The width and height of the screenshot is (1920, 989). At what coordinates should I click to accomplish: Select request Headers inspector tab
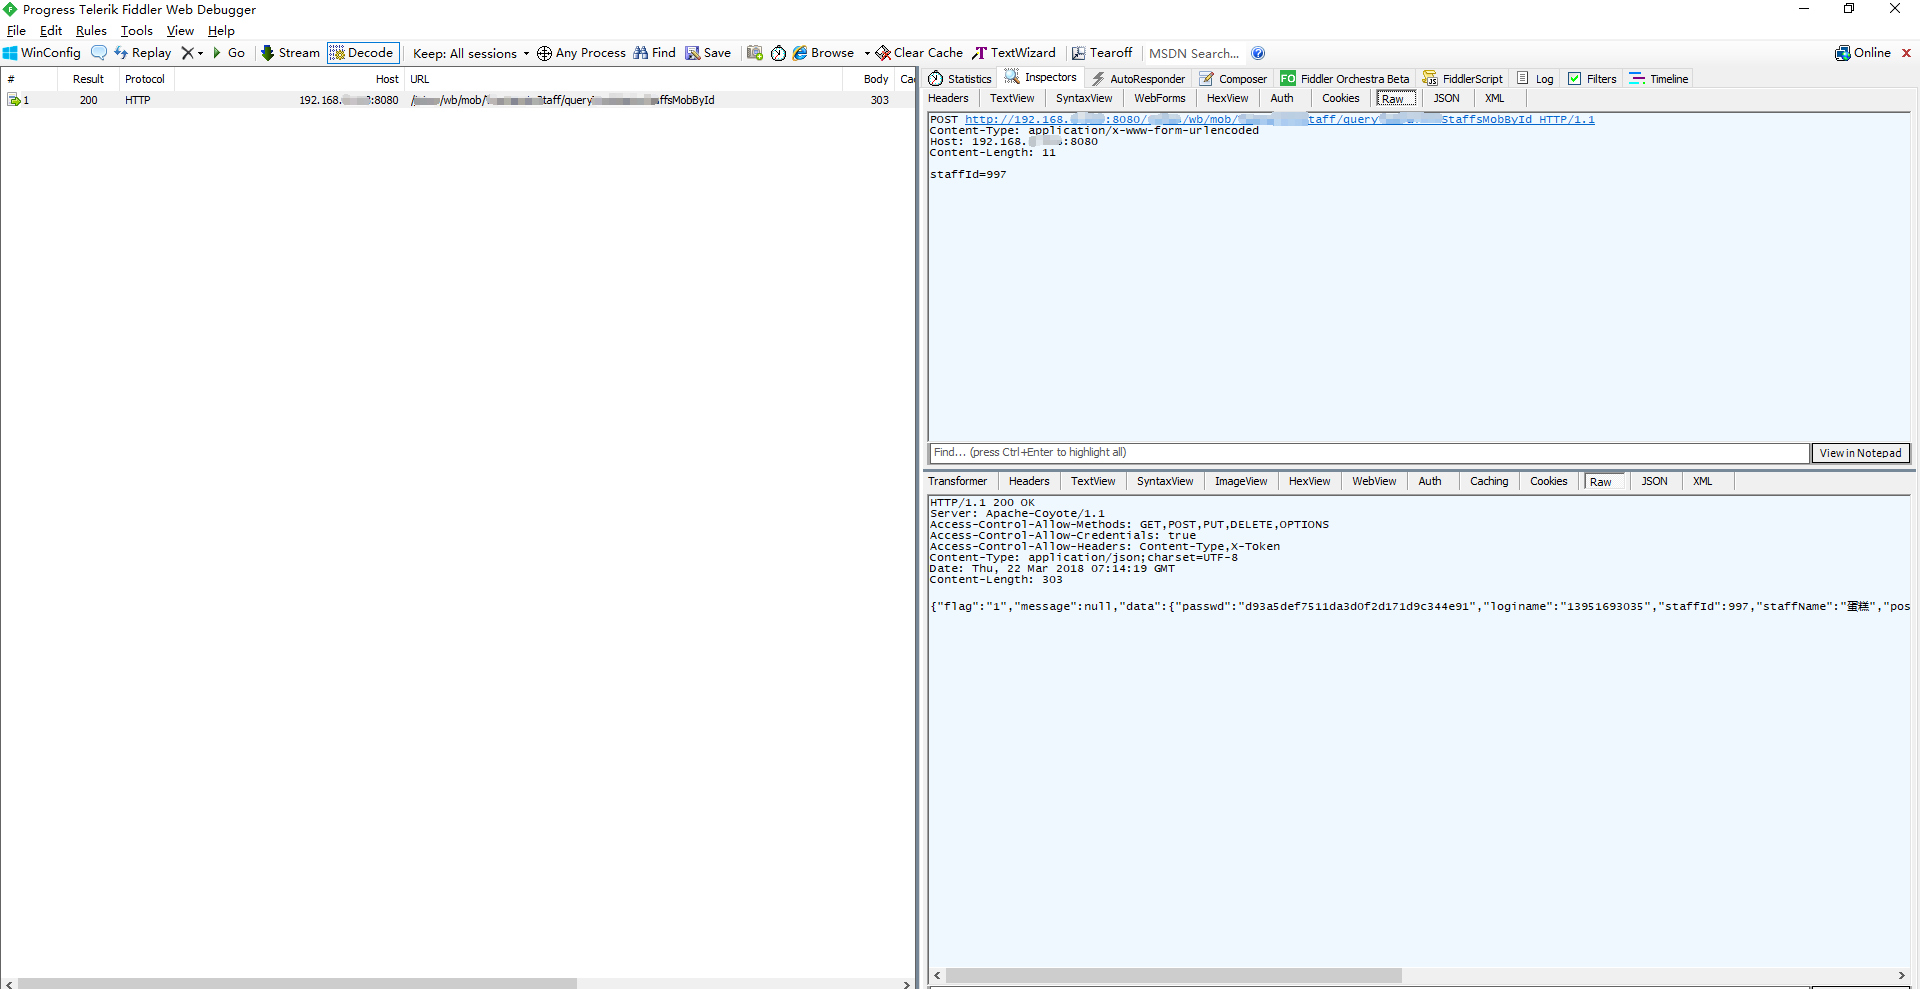[948, 98]
